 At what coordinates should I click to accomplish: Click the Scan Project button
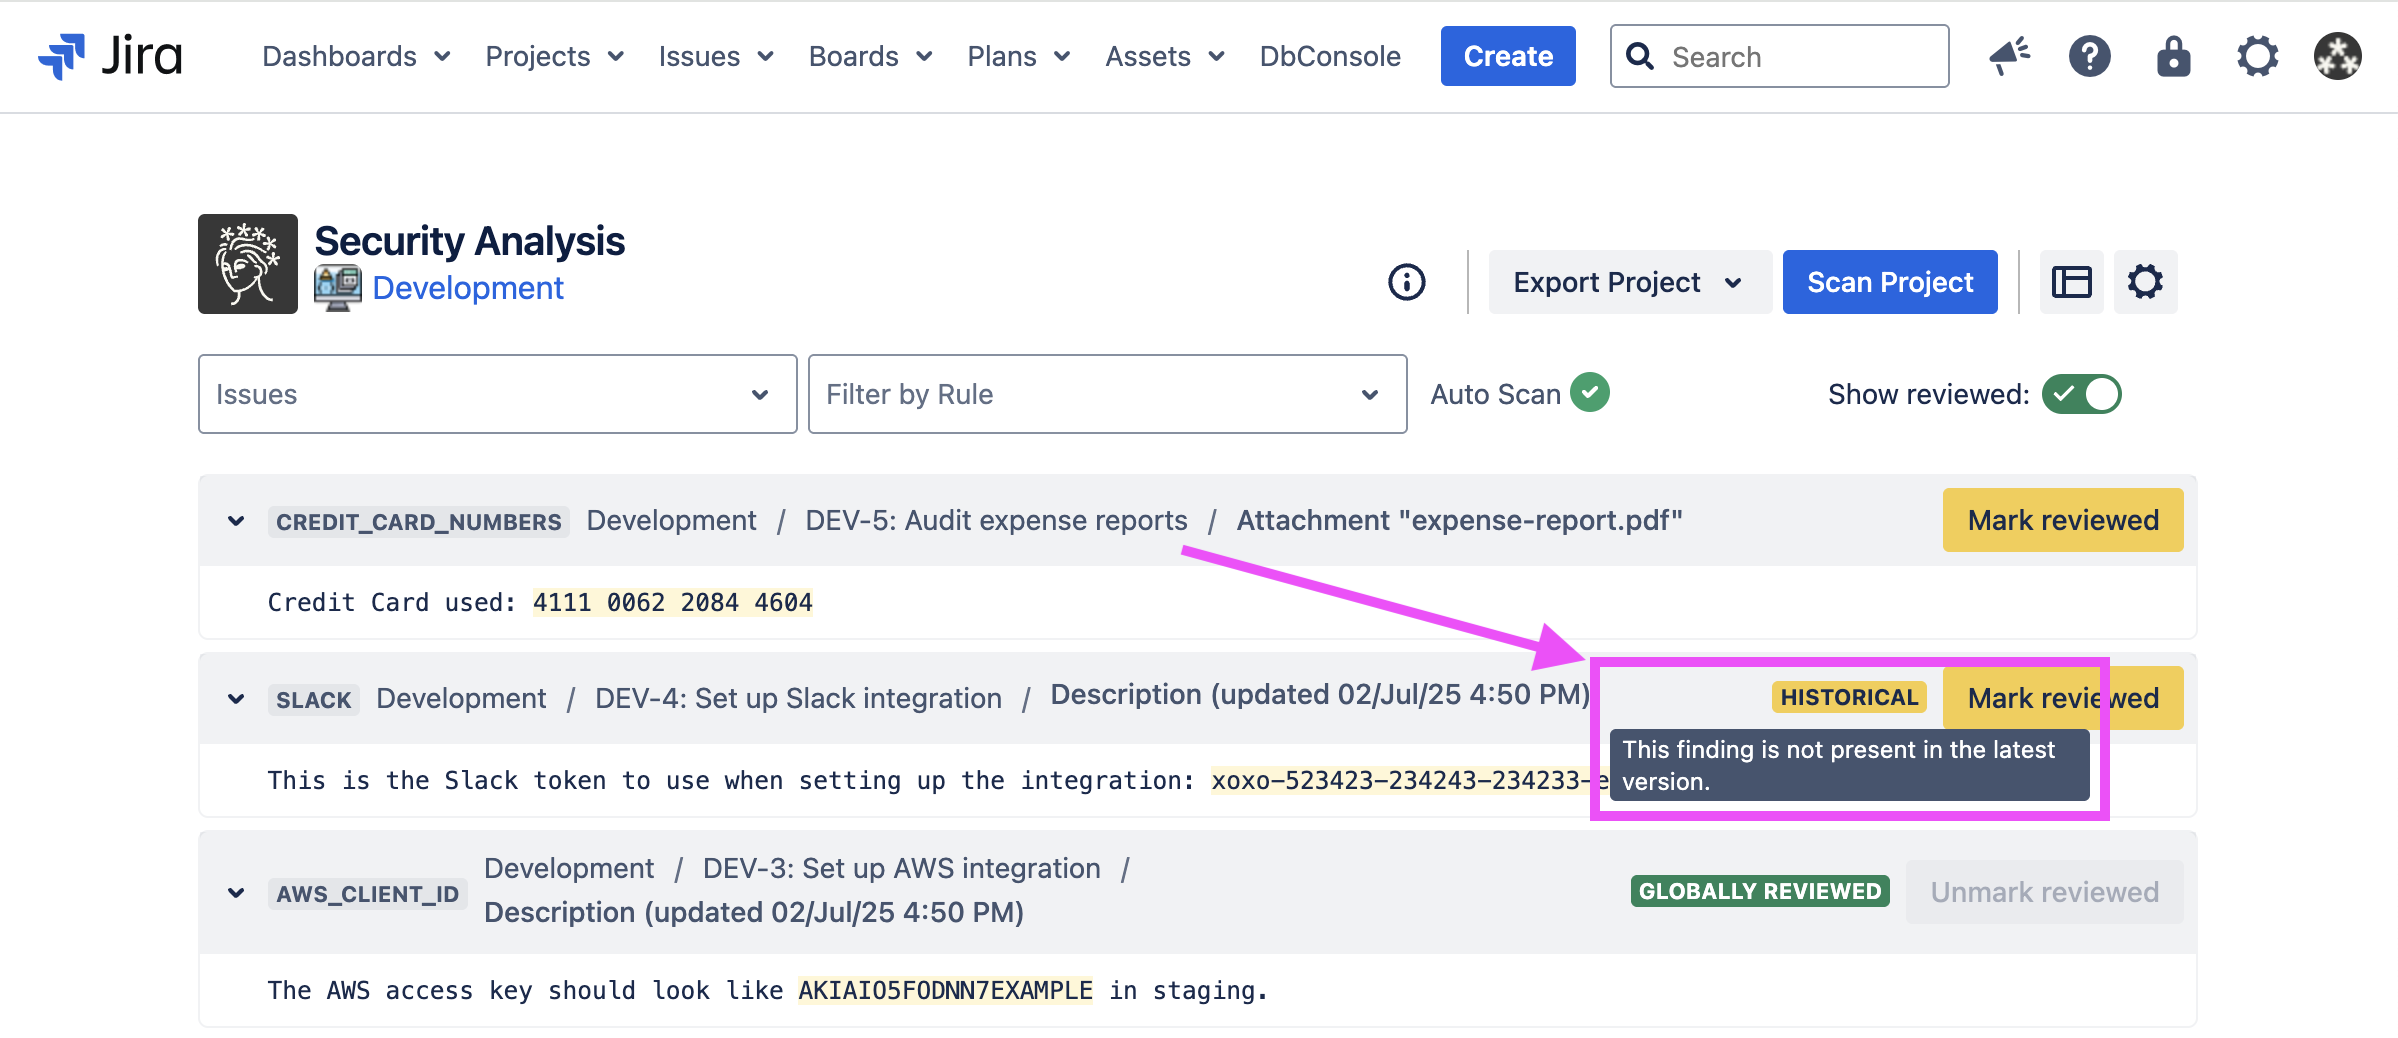click(1889, 282)
